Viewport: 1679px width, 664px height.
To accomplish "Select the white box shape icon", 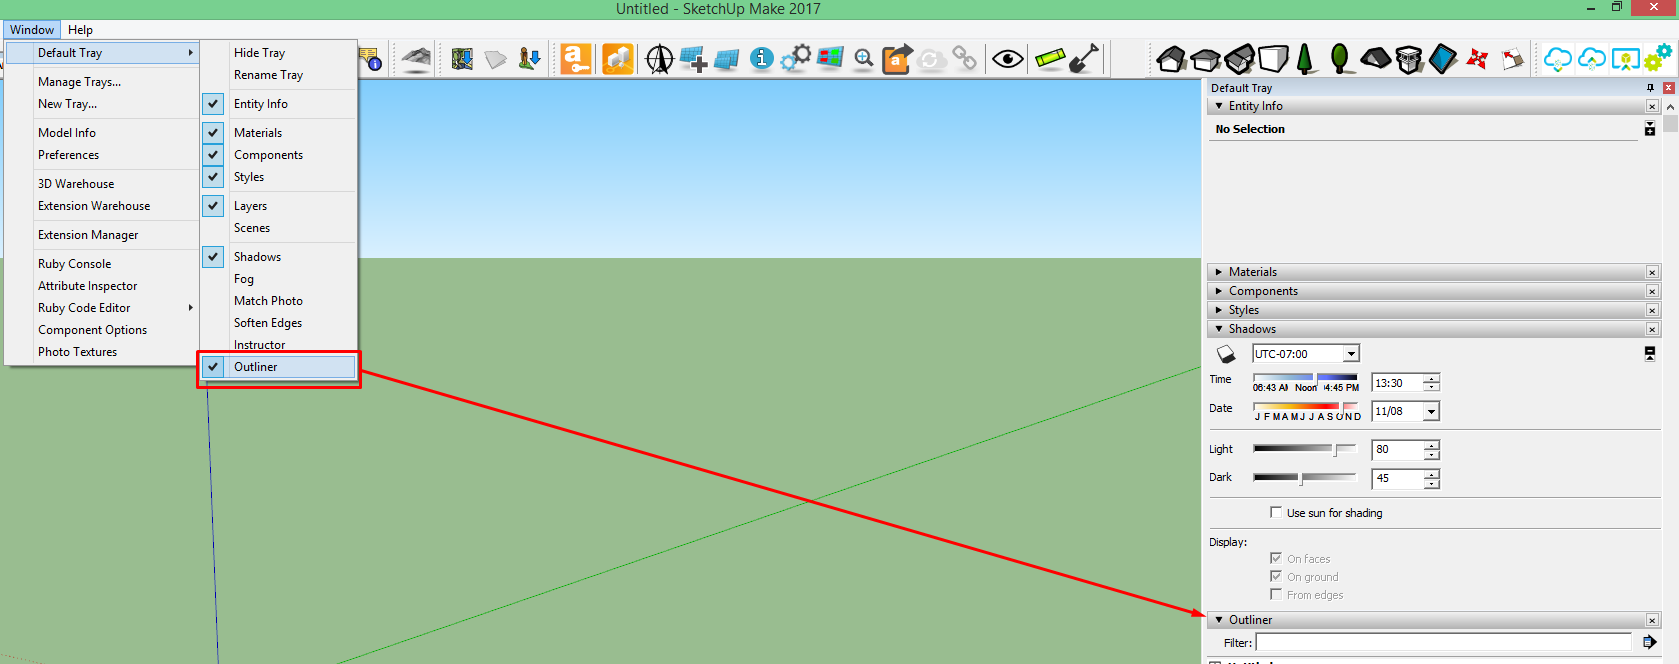I will click(x=1273, y=58).
